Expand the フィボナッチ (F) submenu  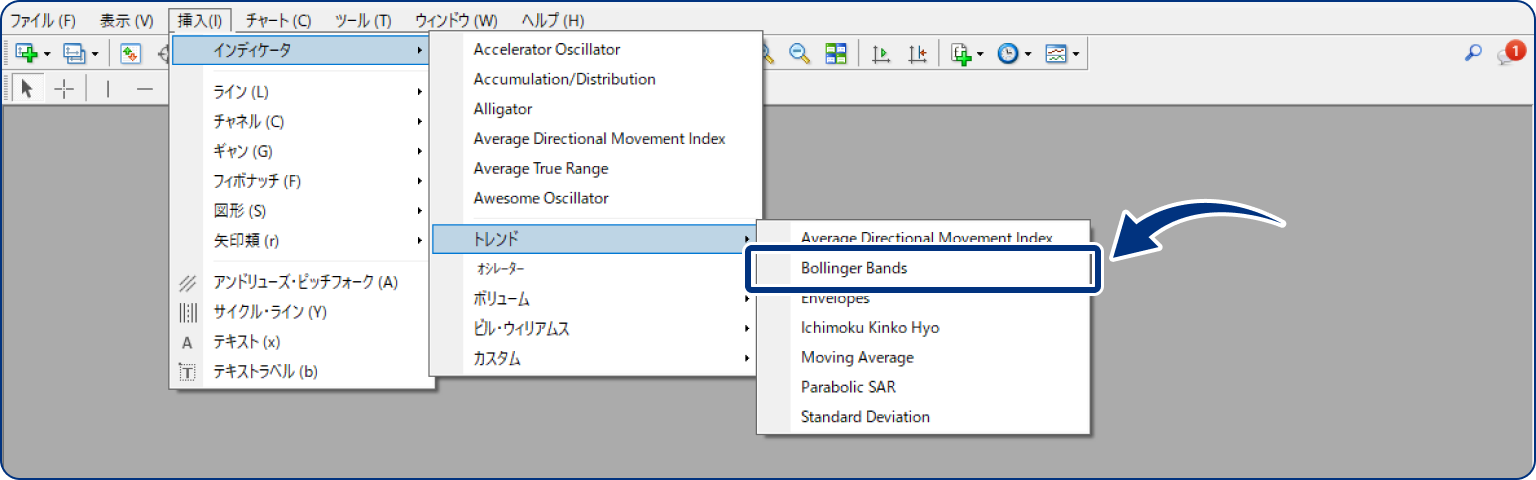tap(257, 181)
